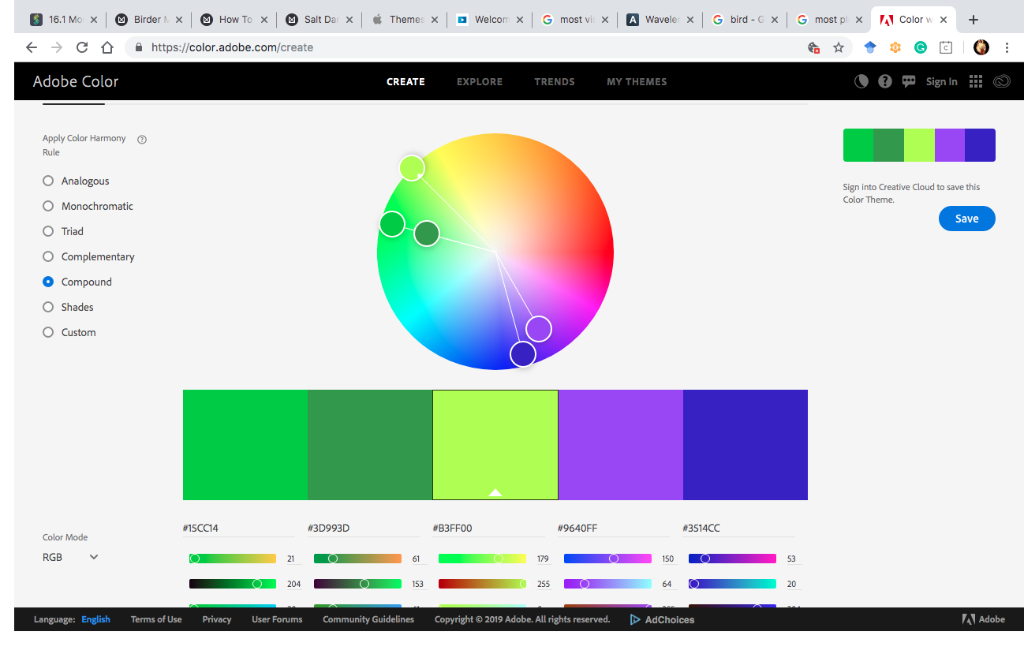The width and height of the screenshot is (1024, 648).
Task: Open the Community Guidelines footer link
Action: 369,619
